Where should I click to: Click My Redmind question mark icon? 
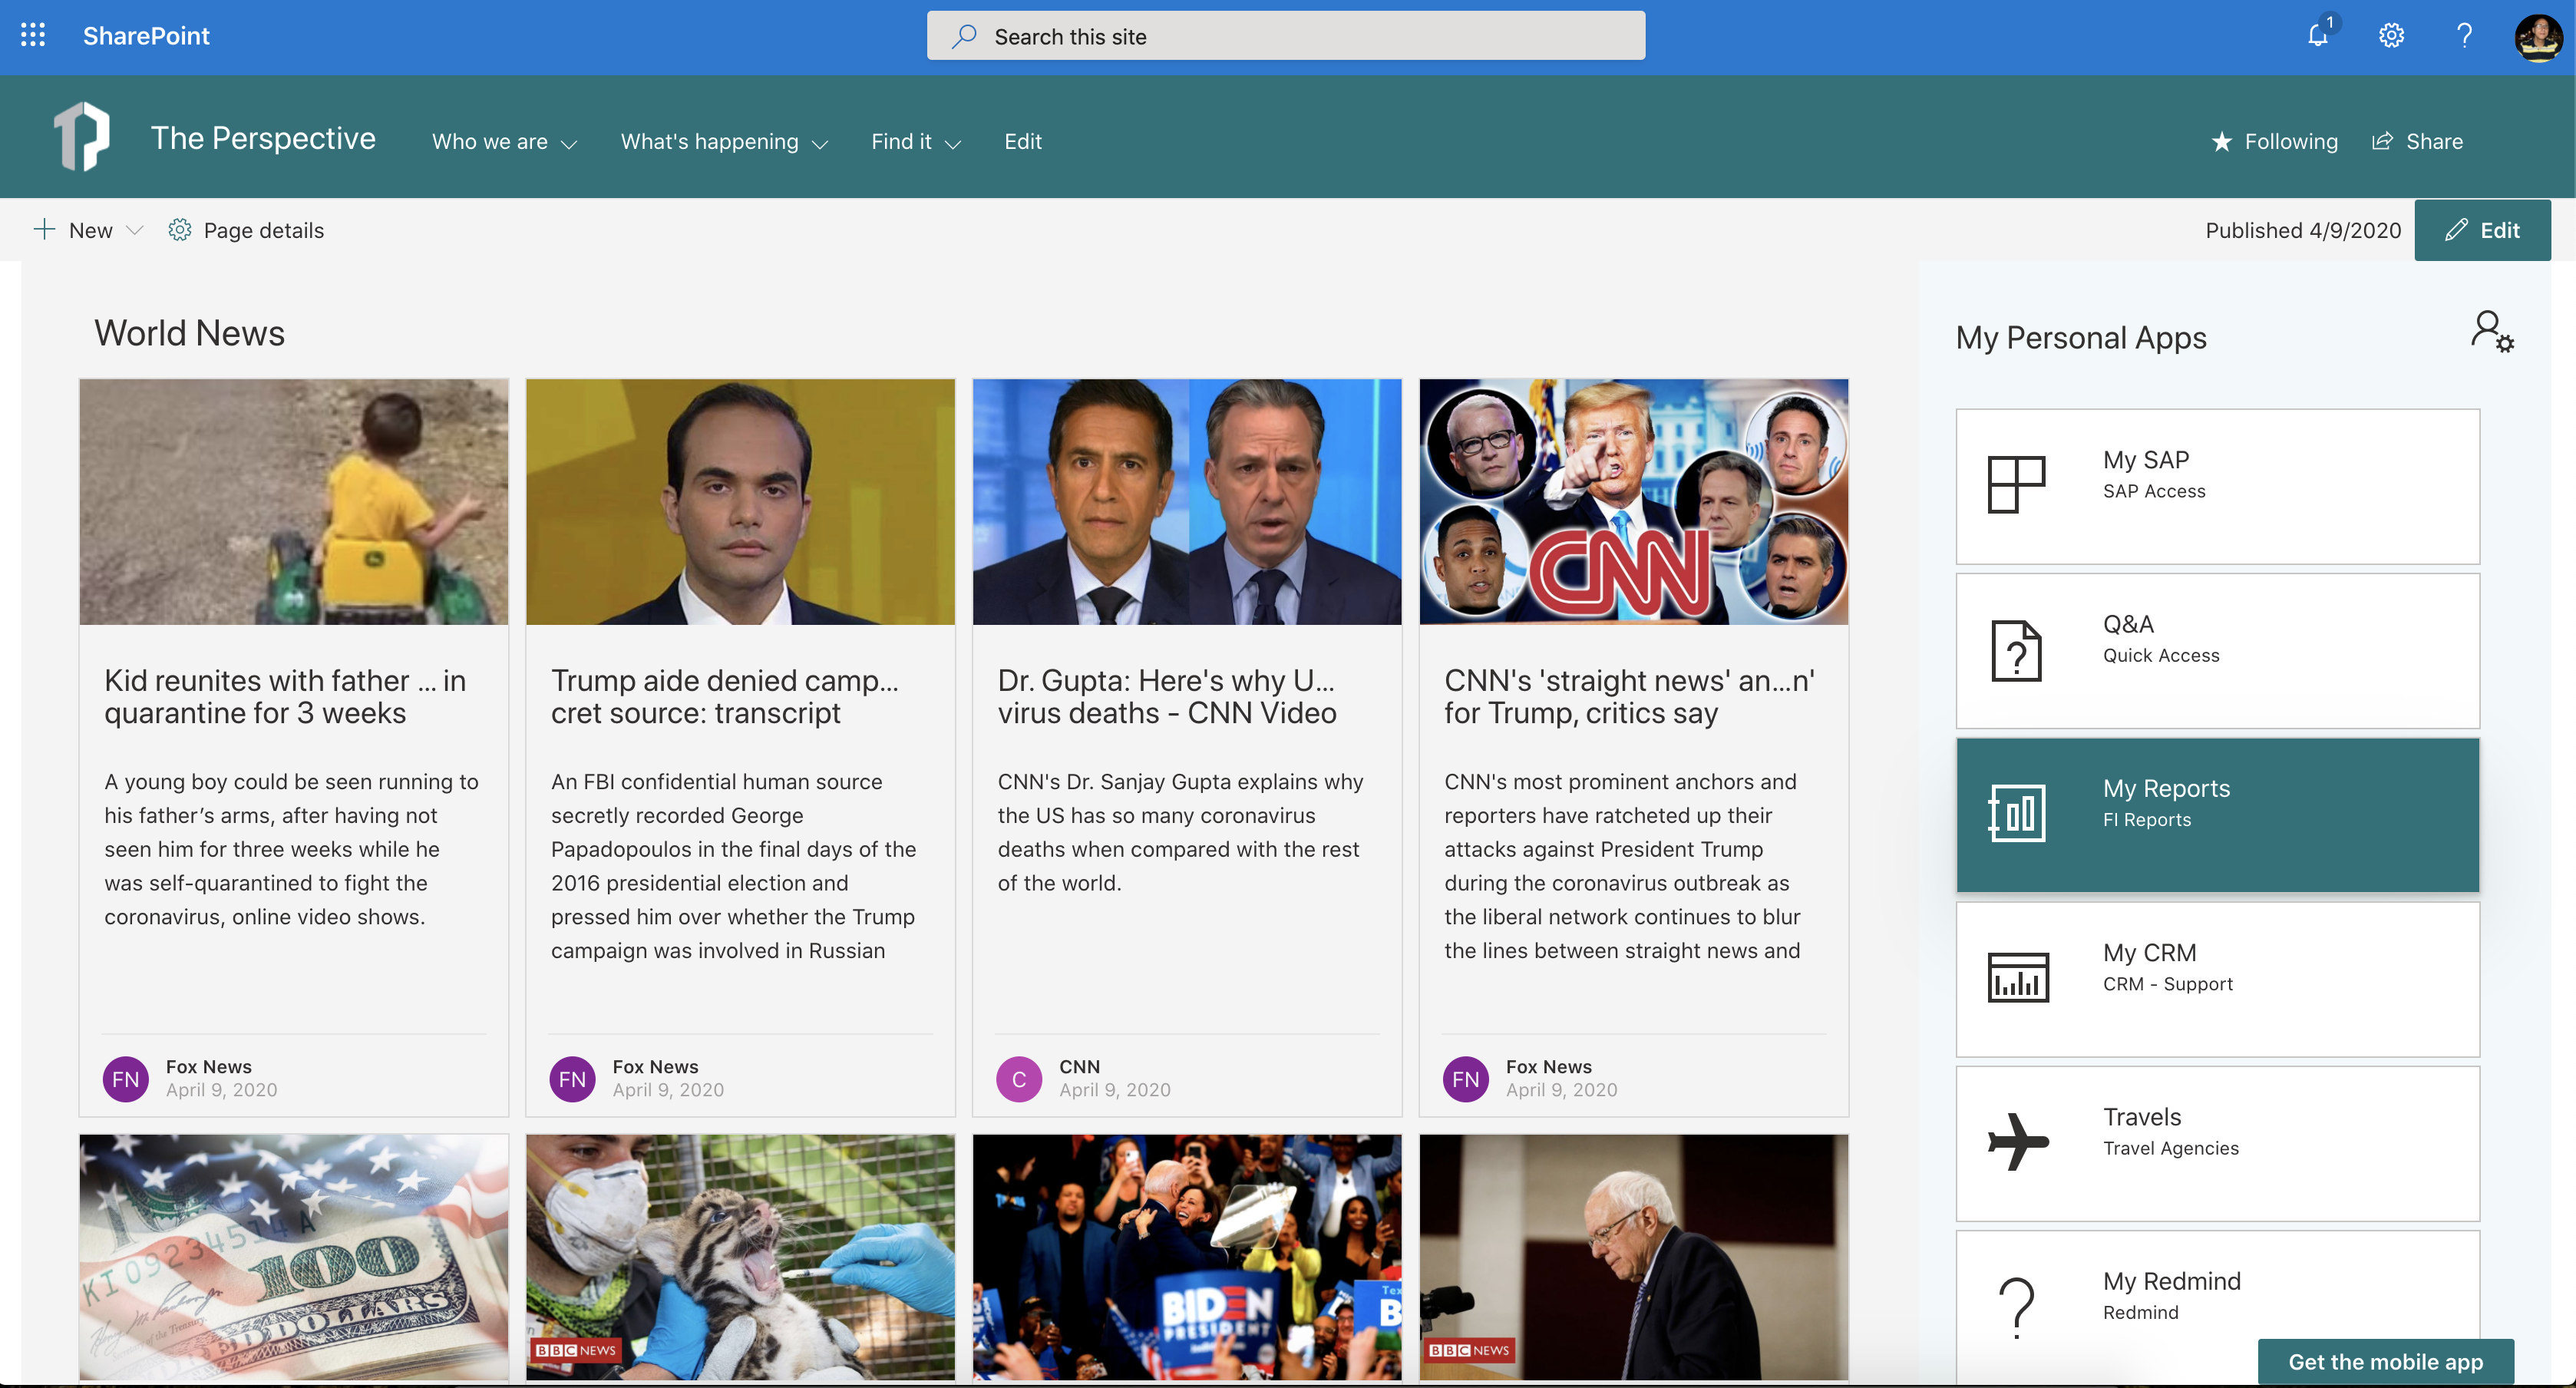[2016, 1307]
